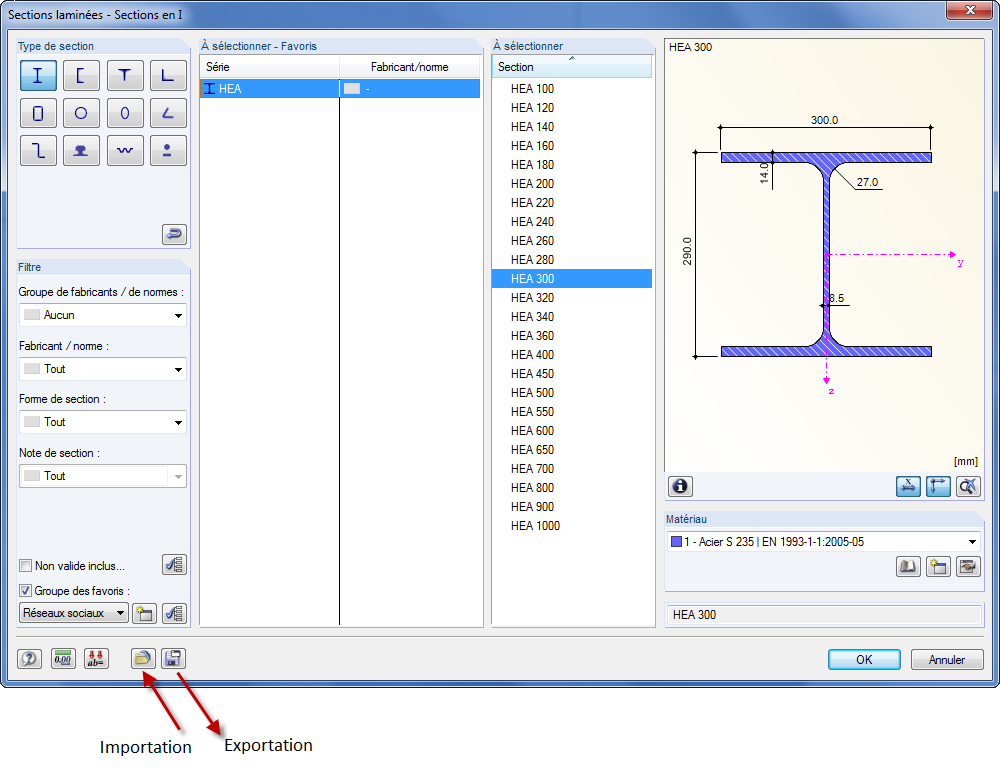Viewport: 1000px width, 781px height.
Task: Show section info with the i button
Action: (x=680, y=486)
